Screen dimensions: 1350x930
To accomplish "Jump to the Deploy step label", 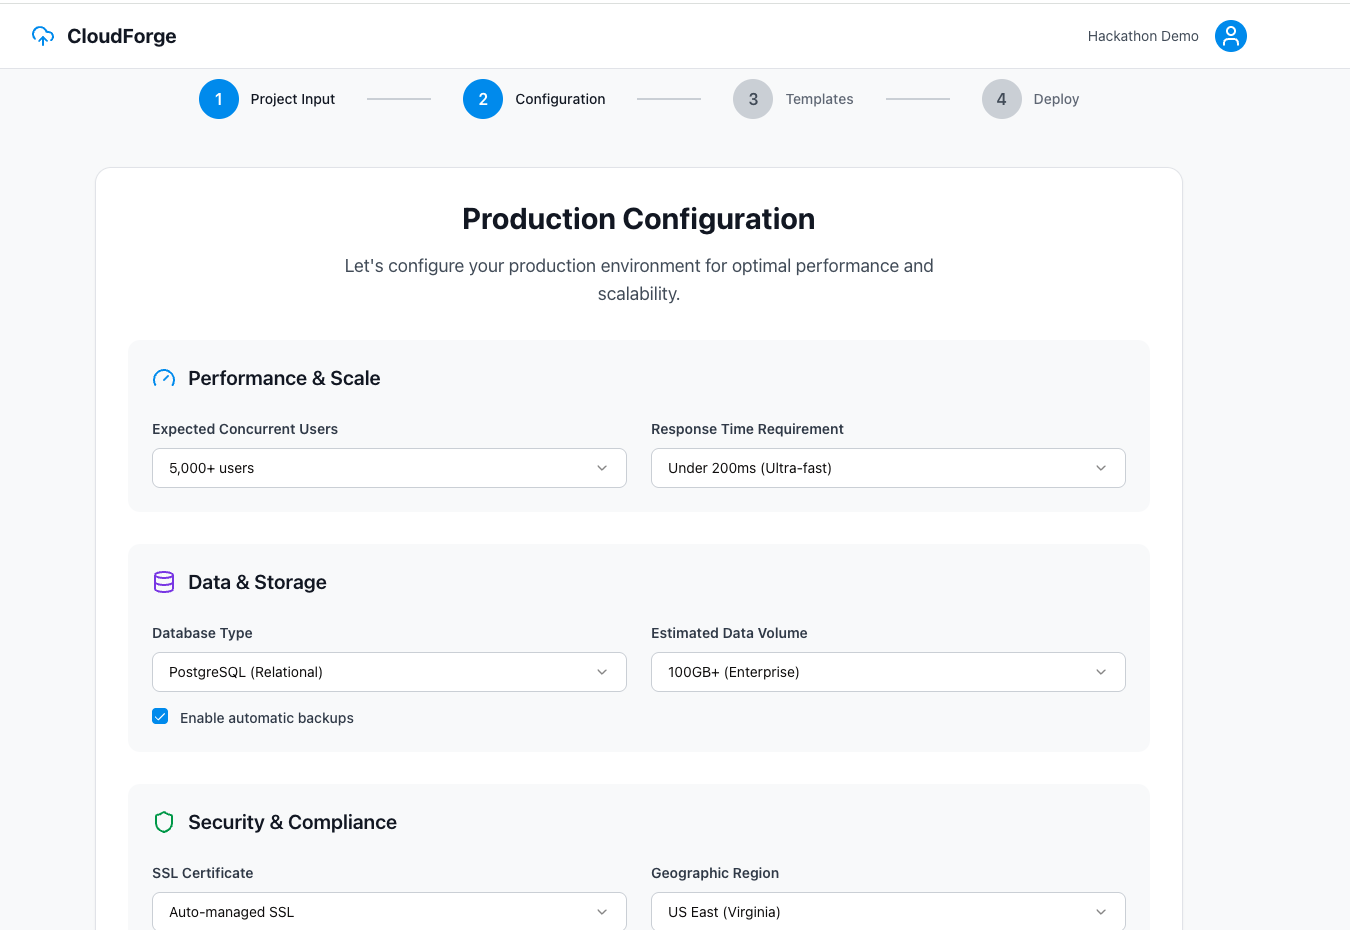I will 1057,99.
